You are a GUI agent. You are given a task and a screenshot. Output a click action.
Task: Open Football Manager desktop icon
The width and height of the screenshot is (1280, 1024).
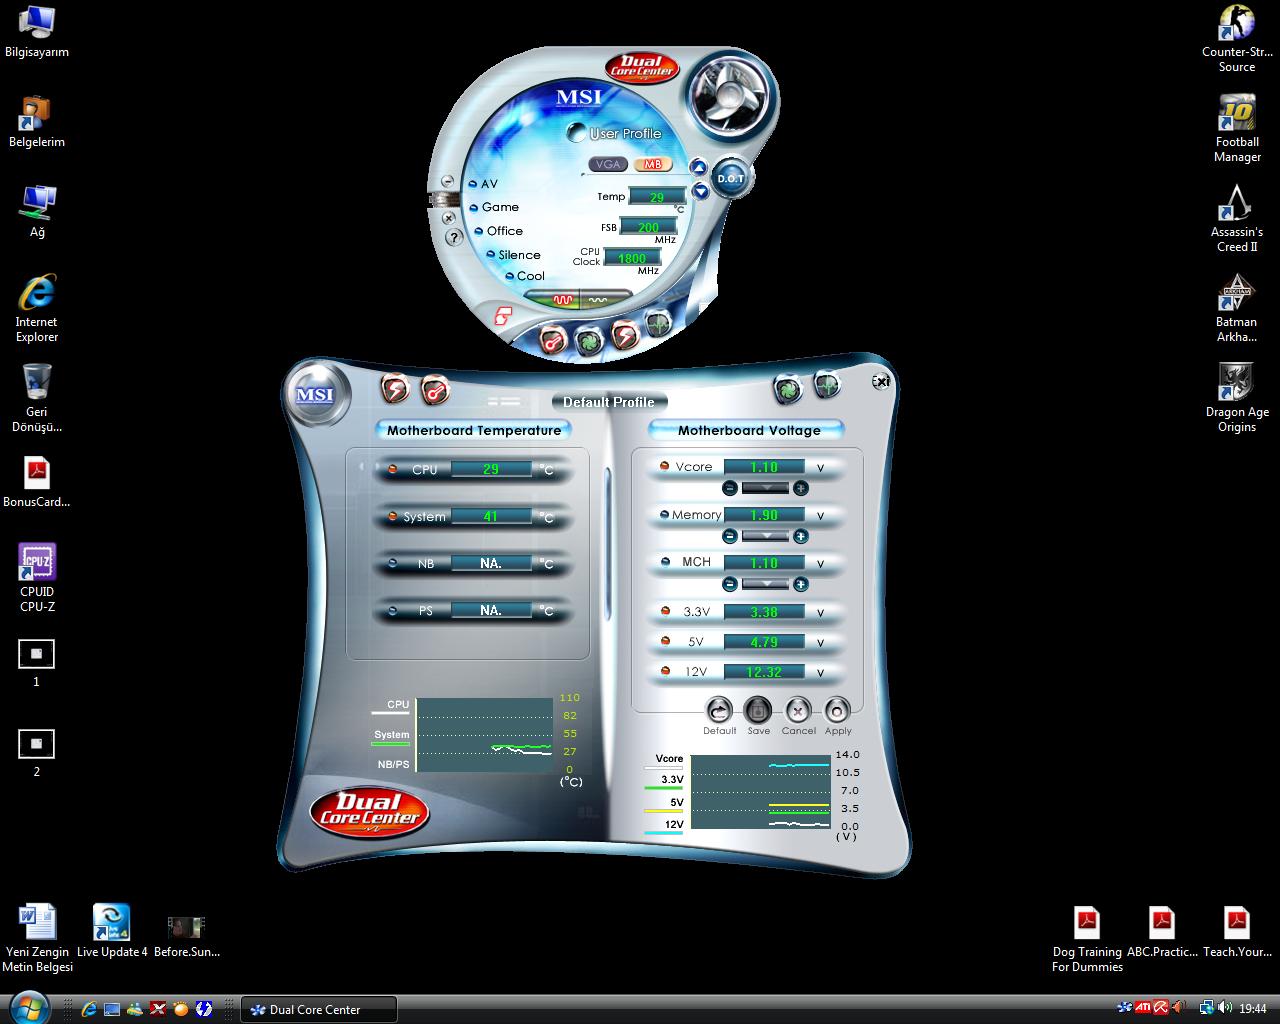pyautogui.click(x=1237, y=128)
